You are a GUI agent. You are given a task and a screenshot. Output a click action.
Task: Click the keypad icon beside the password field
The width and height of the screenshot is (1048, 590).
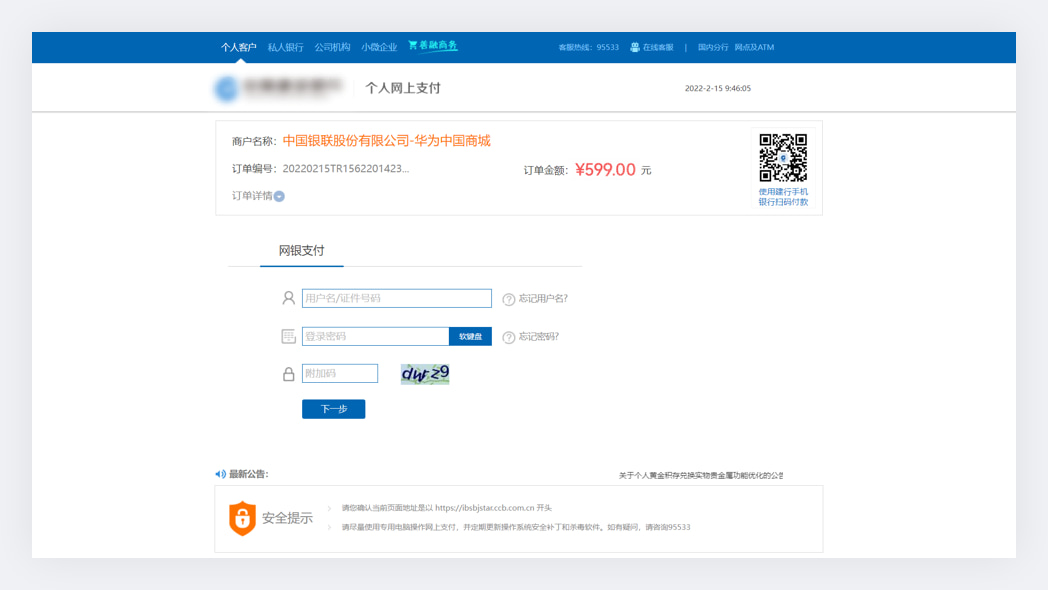coord(289,337)
